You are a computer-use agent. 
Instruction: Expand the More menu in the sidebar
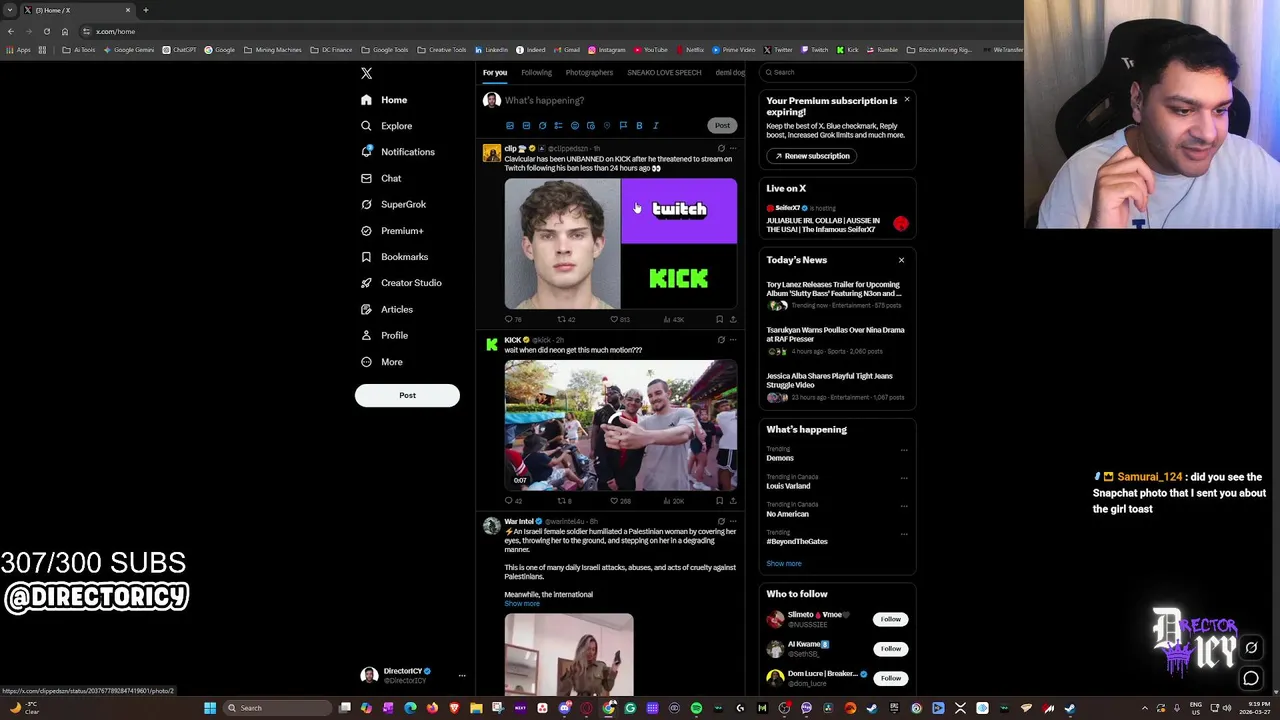click(x=381, y=362)
